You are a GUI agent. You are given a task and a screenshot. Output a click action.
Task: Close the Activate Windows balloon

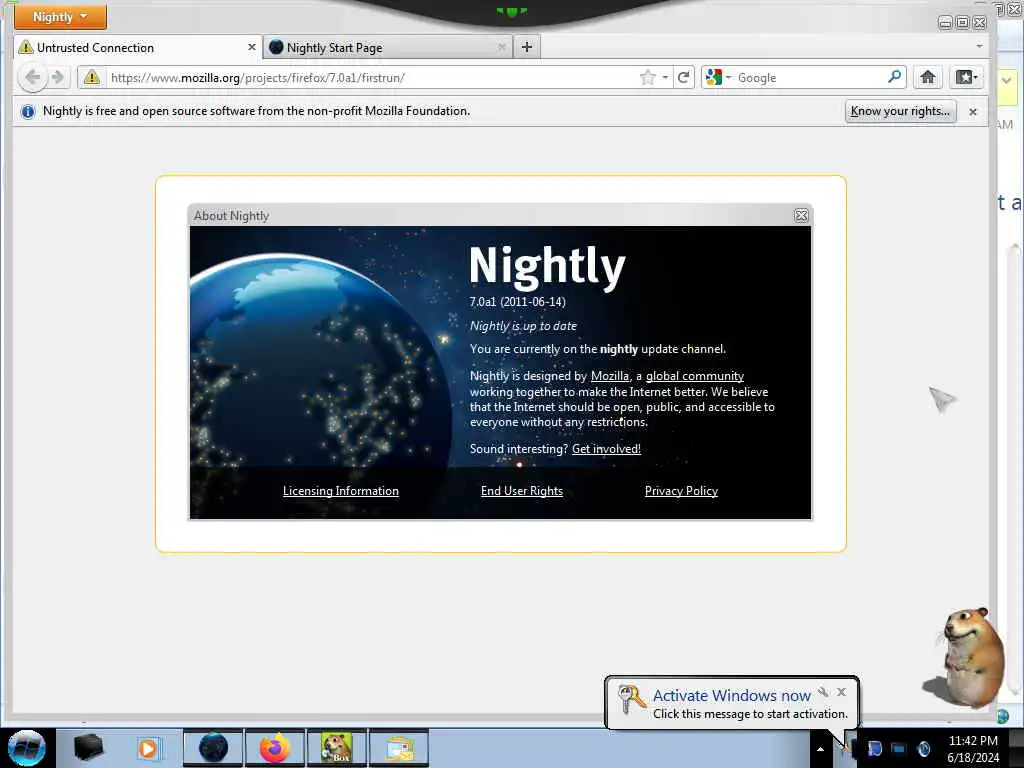[x=841, y=692]
